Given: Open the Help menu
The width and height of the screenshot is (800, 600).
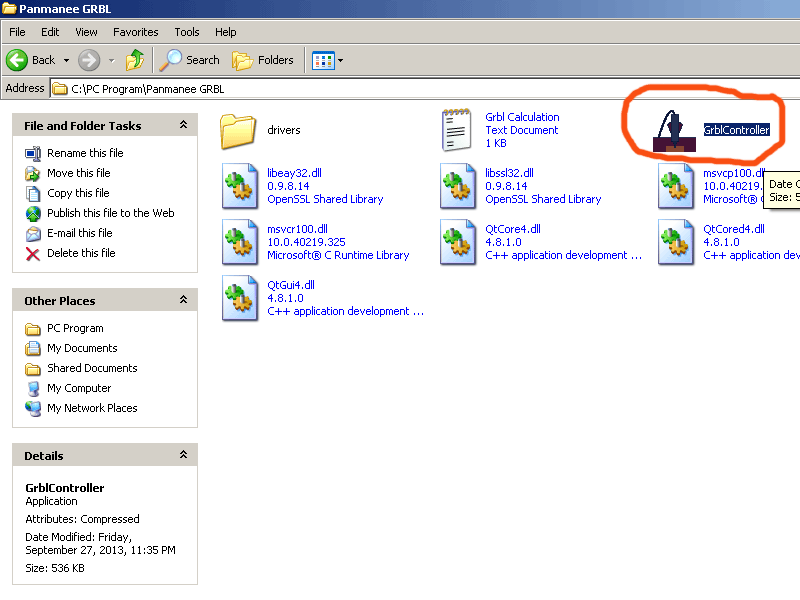Looking at the screenshot, I should [x=226, y=32].
